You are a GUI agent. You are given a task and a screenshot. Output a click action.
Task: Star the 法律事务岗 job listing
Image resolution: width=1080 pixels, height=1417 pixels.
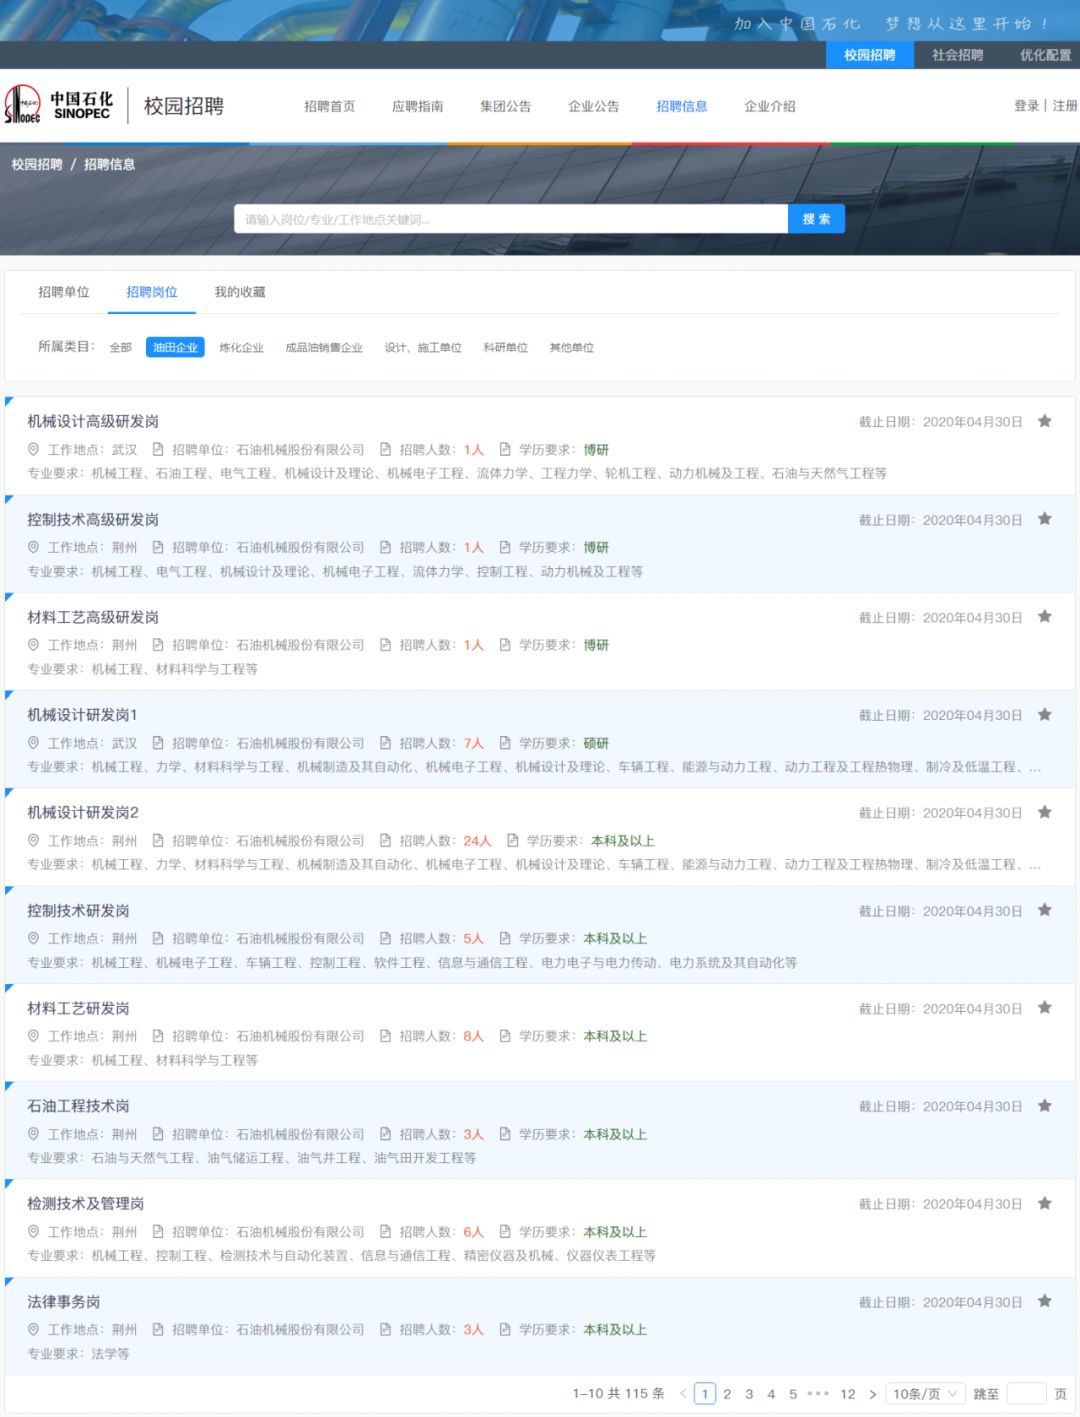click(1044, 1301)
